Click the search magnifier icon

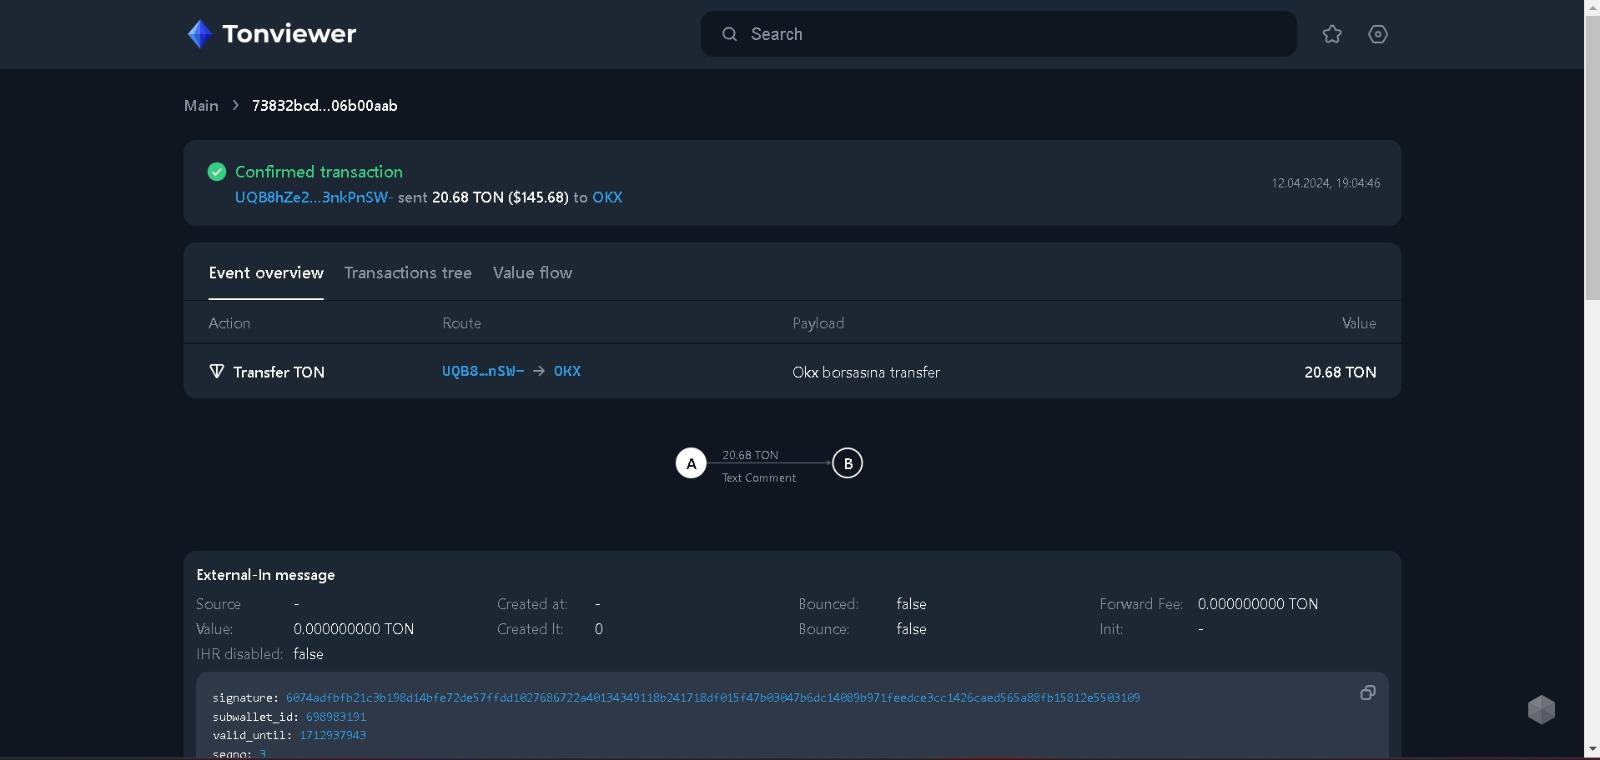[x=730, y=34]
